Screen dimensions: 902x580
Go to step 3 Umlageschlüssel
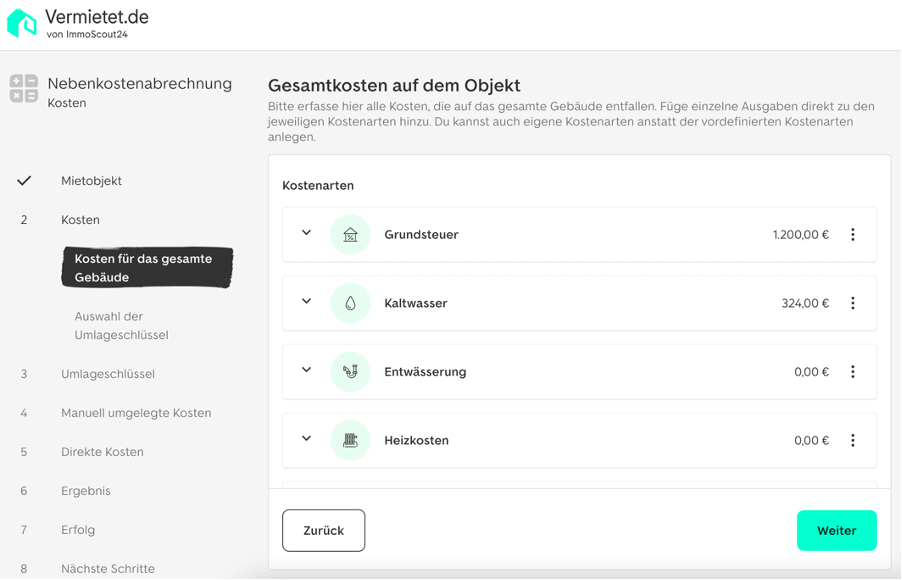(x=108, y=374)
